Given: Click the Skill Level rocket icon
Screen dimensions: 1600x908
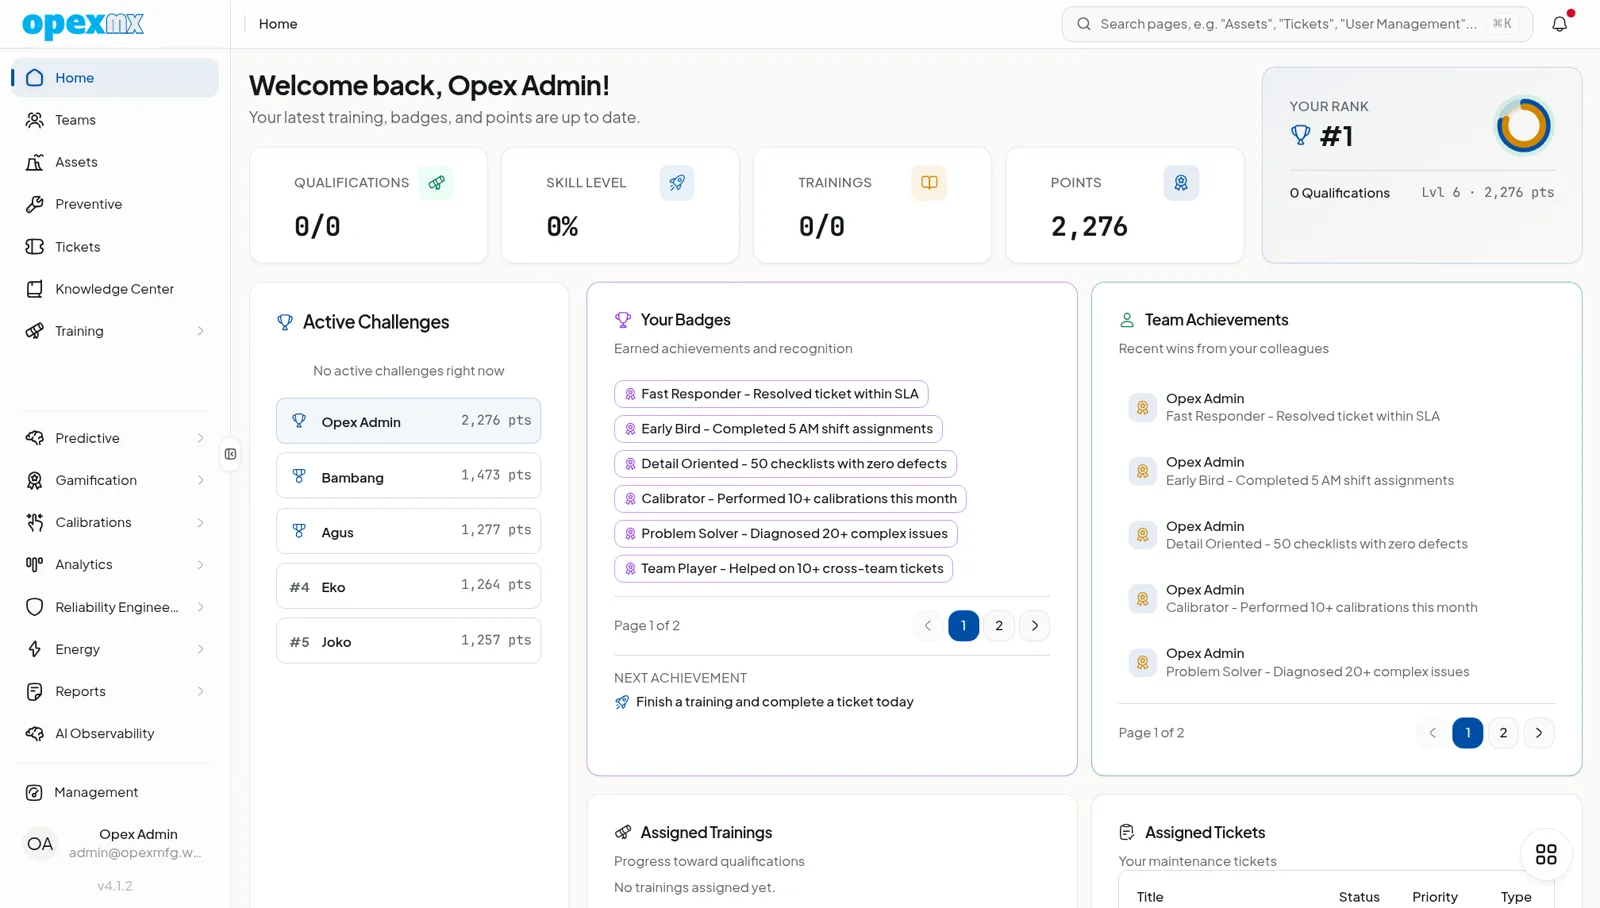Looking at the screenshot, I should 677,183.
